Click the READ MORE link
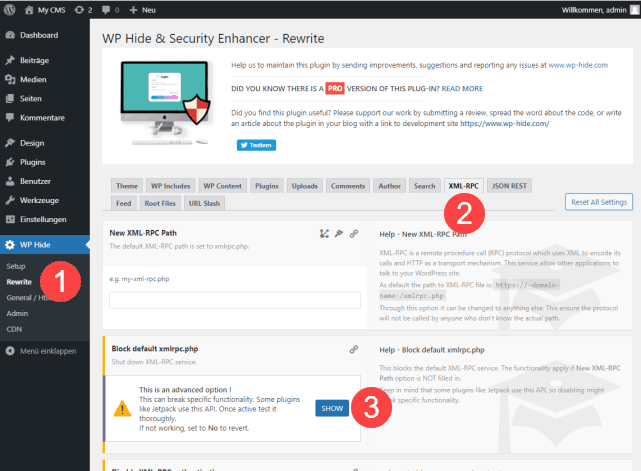Viewport: 641px width, 471px height. (462, 88)
